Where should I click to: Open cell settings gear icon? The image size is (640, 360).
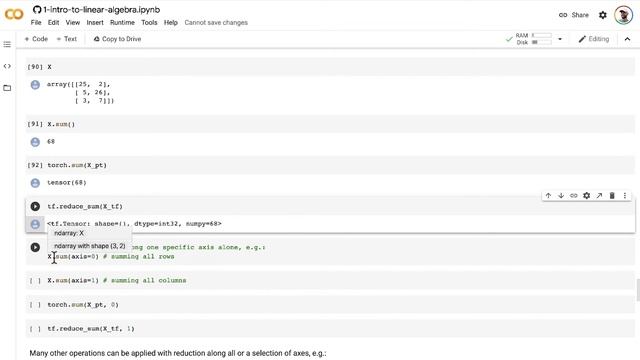tap(587, 196)
